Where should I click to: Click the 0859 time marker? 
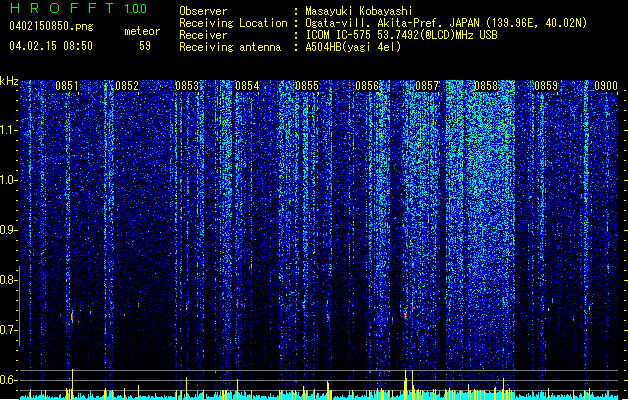click(x=546, y=86)
